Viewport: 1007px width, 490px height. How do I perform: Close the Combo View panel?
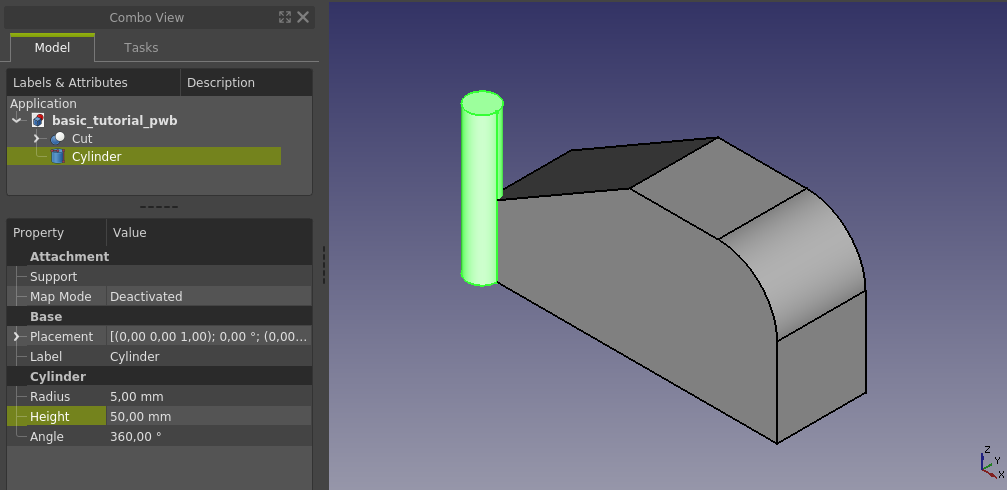pos(303,17)
